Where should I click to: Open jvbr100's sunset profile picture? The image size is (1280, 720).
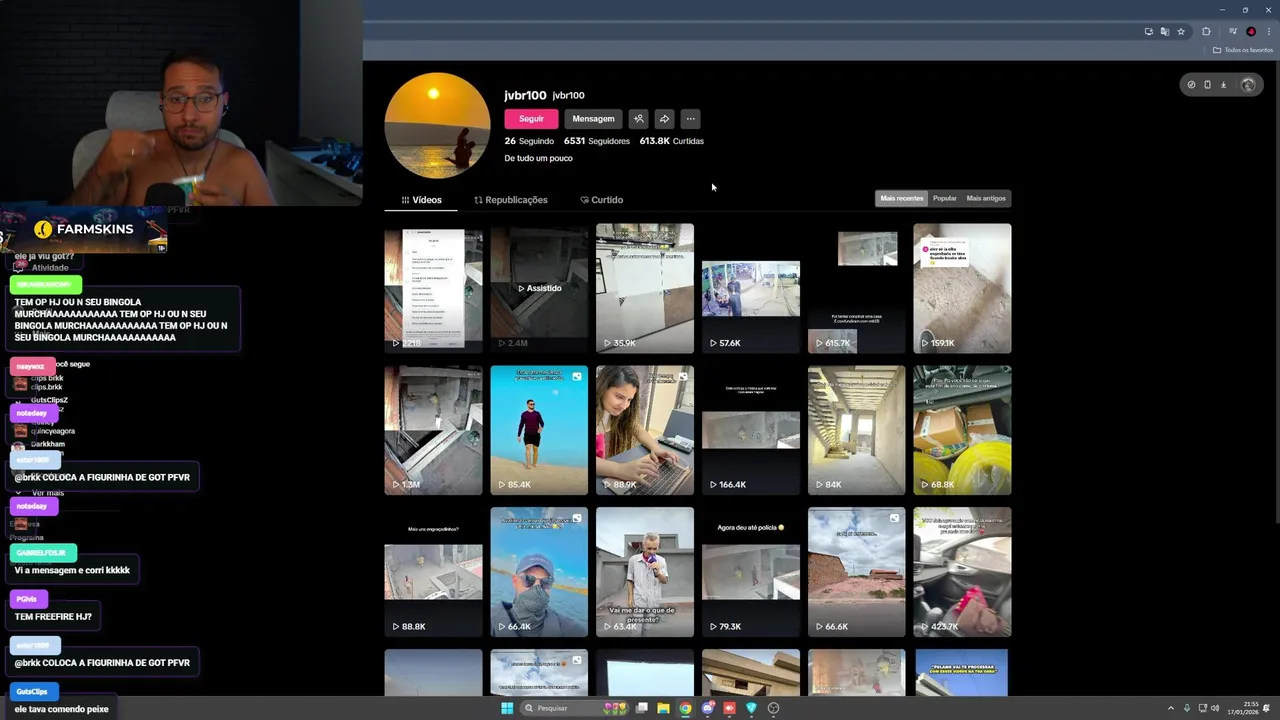[x=437, y=125]
